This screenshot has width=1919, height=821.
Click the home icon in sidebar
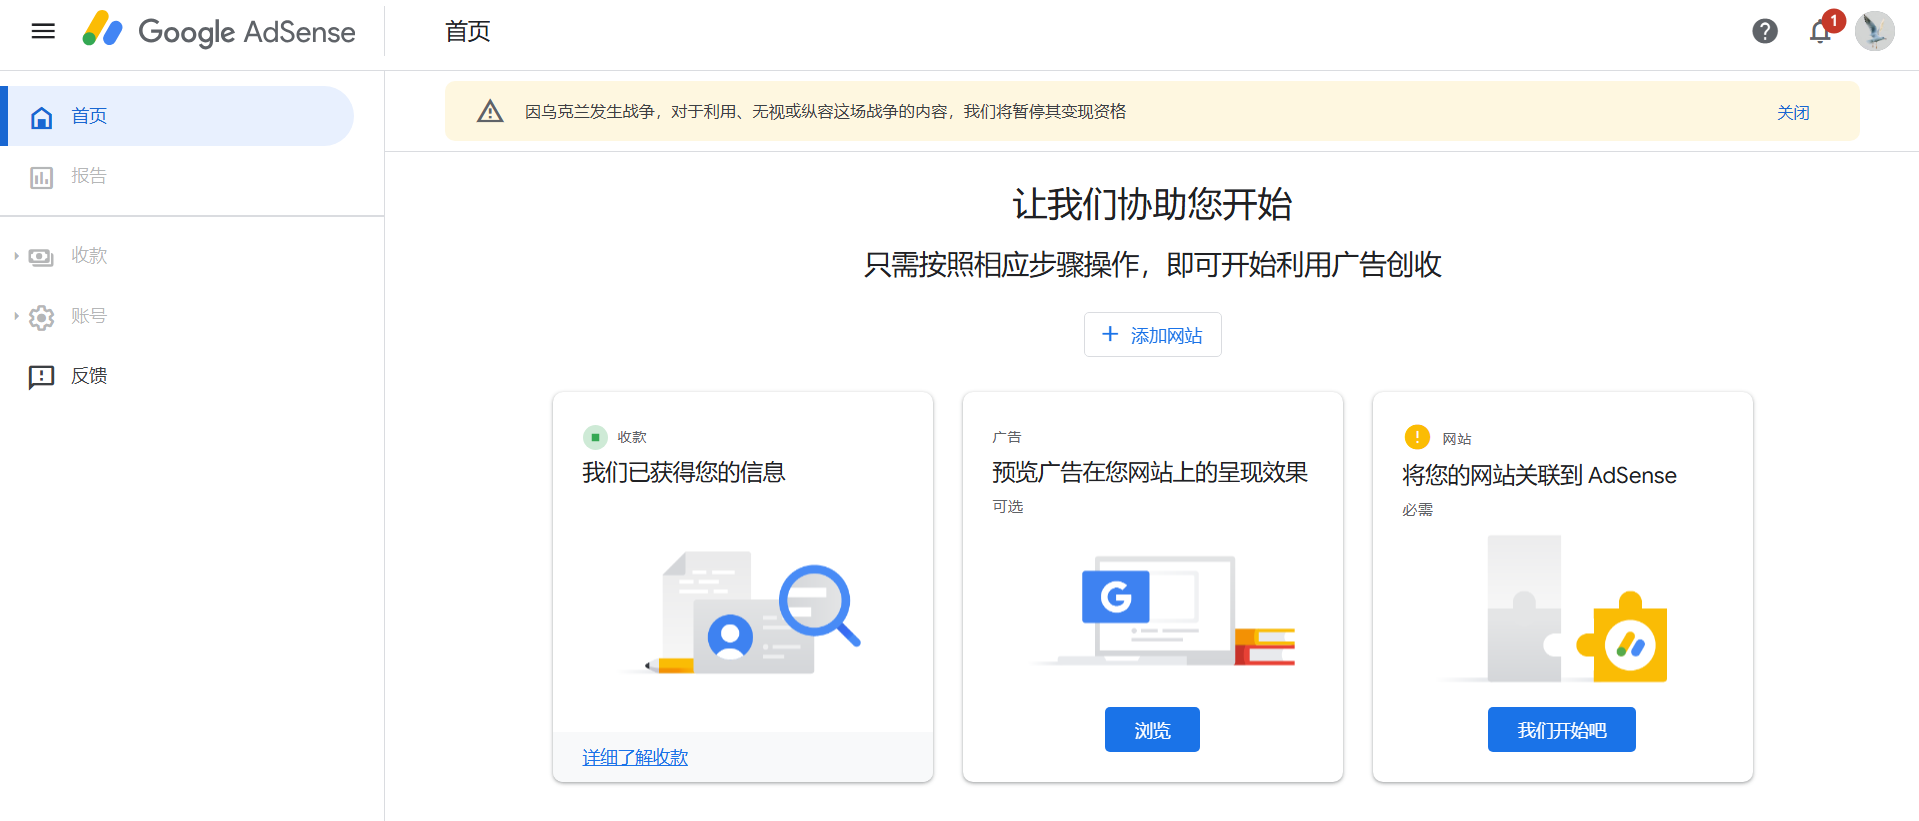(42, 117)
